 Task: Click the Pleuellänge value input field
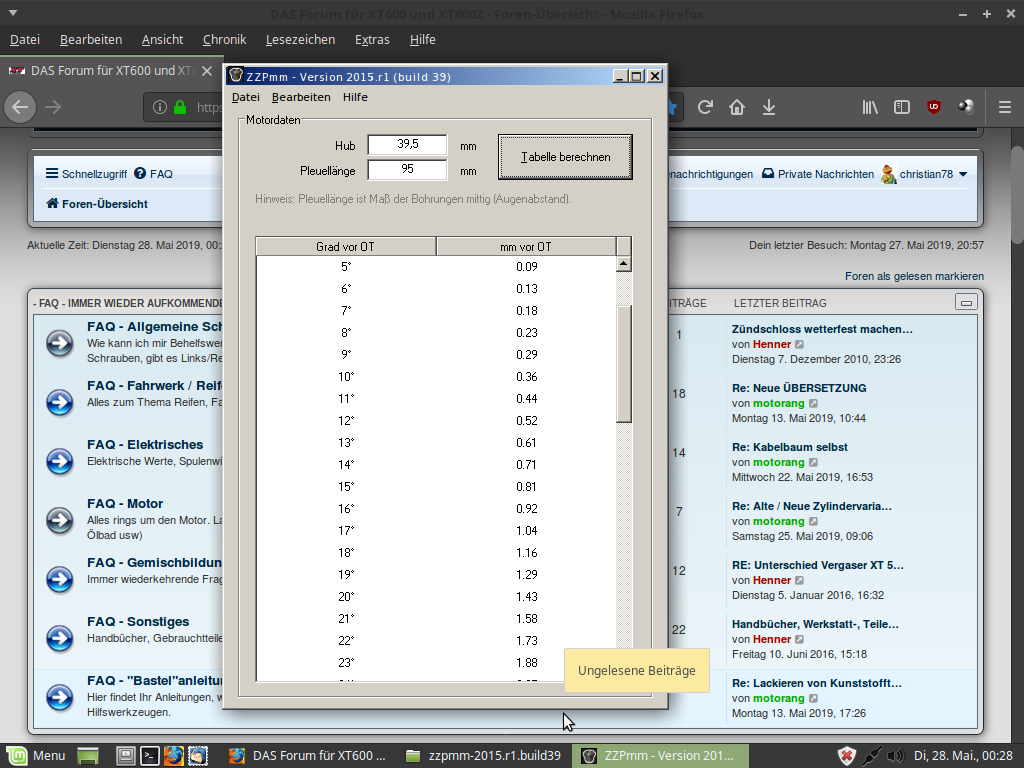[x=407, y=170]
